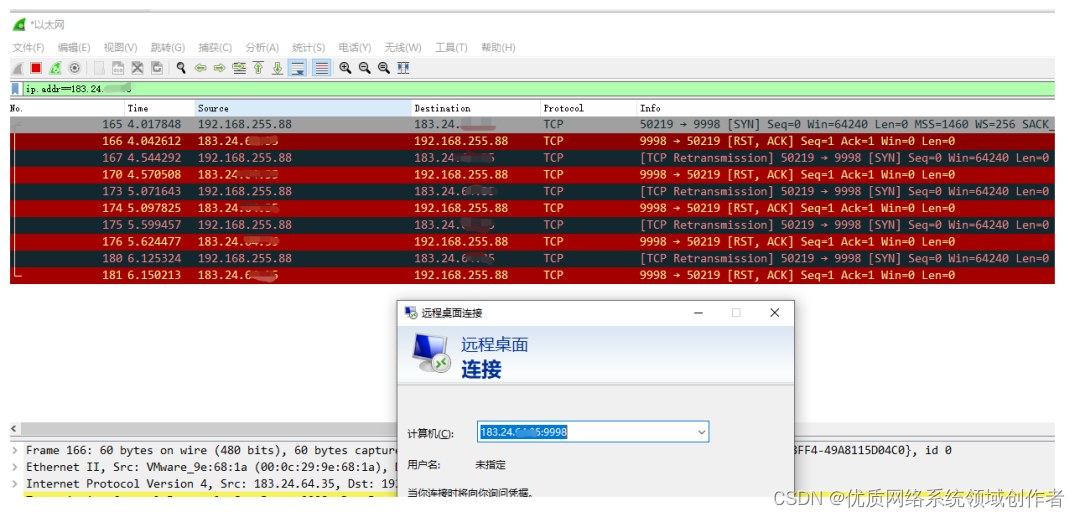1080x517 pixels.
Task: Select packet 170 at time 4.570508
Action: (x=532, y=175)
